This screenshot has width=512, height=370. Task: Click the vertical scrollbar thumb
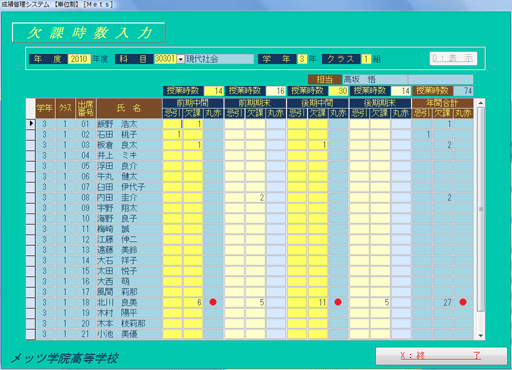481,209
